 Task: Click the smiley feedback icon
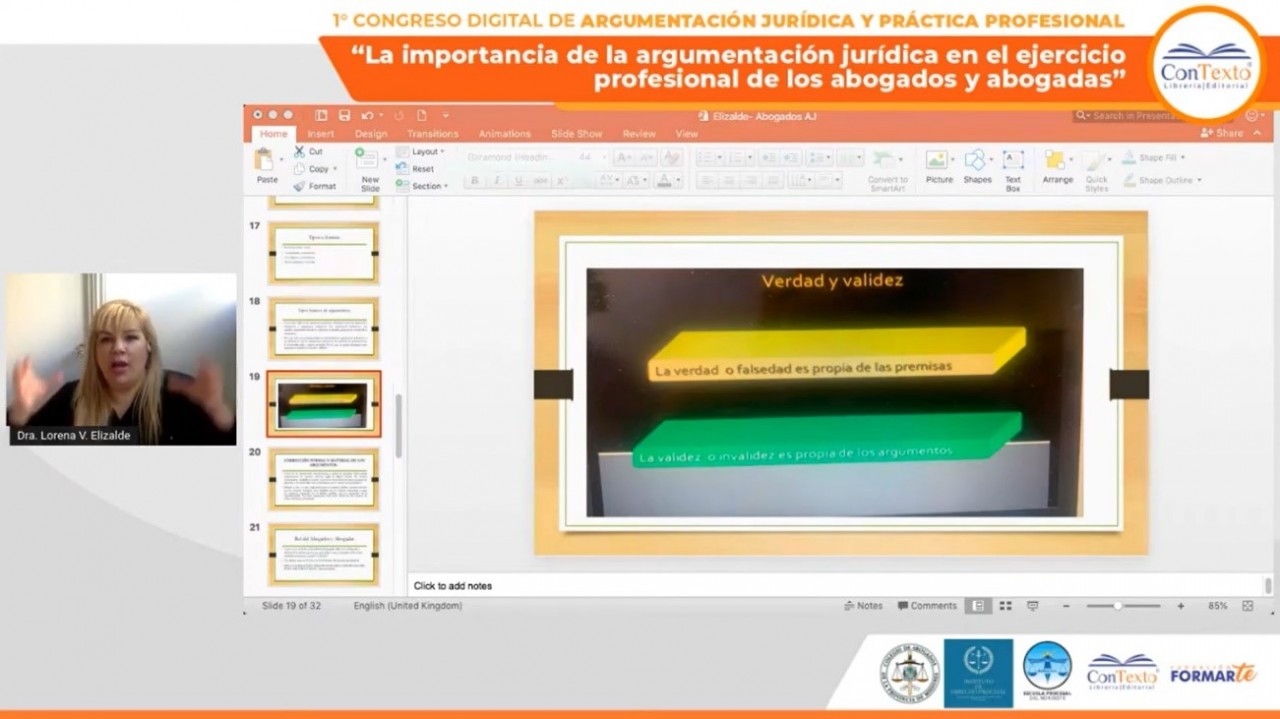tap(1251, 116)
